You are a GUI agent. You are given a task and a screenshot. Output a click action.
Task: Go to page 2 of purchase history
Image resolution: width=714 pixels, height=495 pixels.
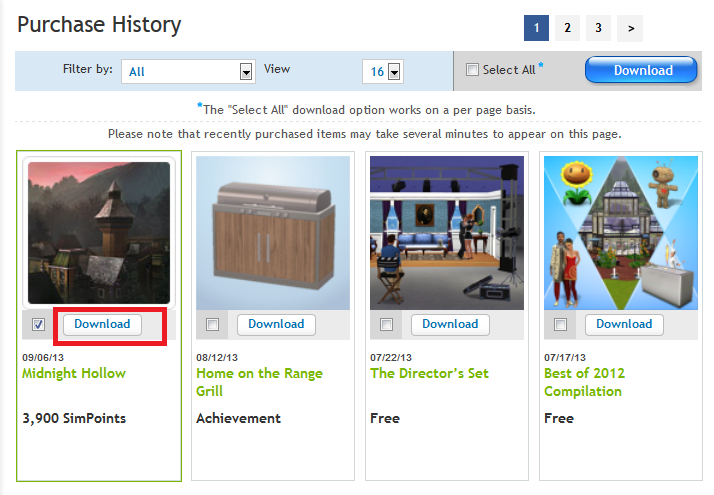pyautogui.click(x=567, y=28)
